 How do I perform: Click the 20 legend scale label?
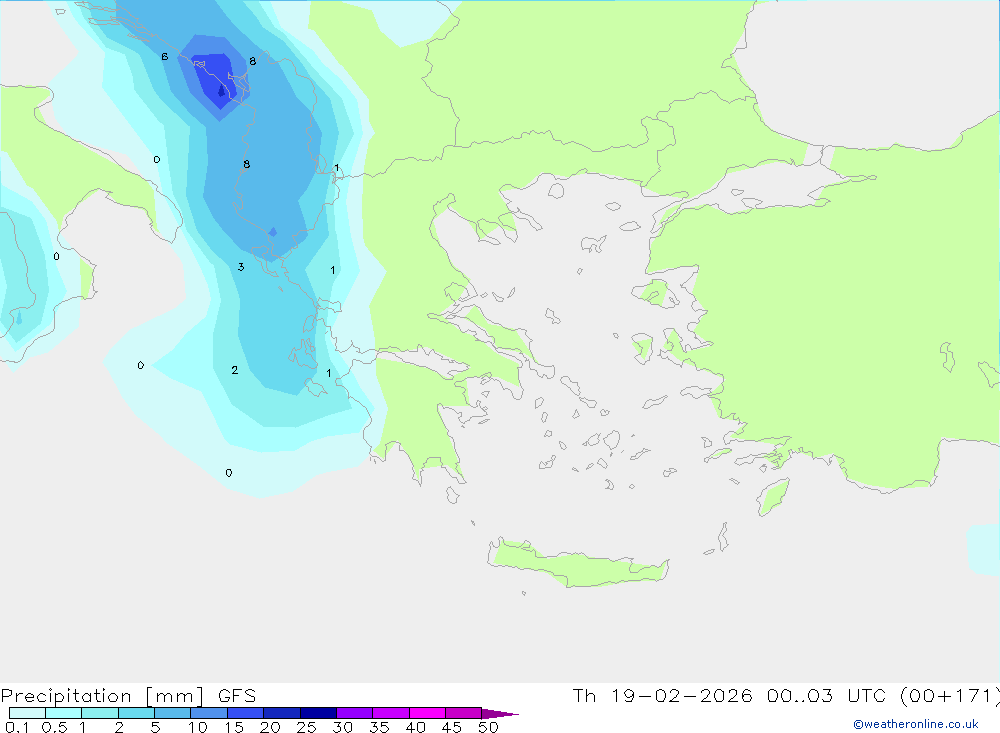[270, 727]
